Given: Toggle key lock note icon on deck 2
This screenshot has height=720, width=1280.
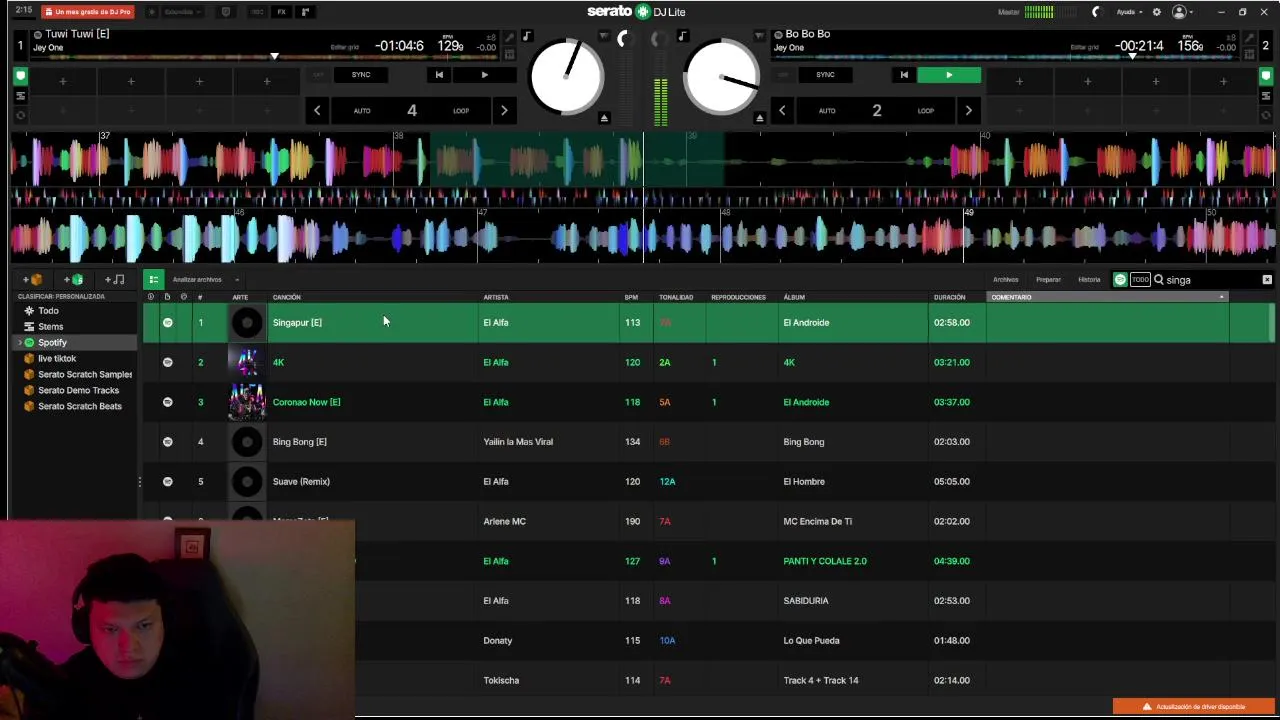Looking at the screenshot, I should point(683,36).
